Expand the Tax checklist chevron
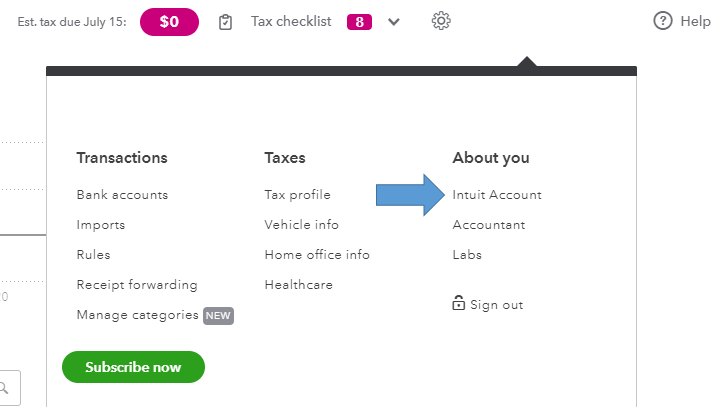The image size is (720, 407). tap(393, 22)
